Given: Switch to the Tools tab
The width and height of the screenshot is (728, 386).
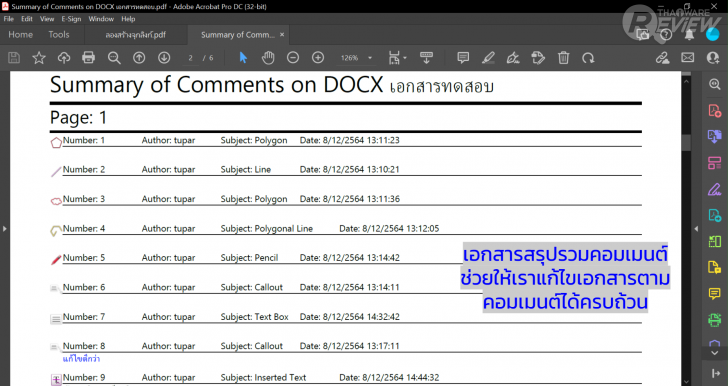Looking at the screenshot, I should click(59, 35).
